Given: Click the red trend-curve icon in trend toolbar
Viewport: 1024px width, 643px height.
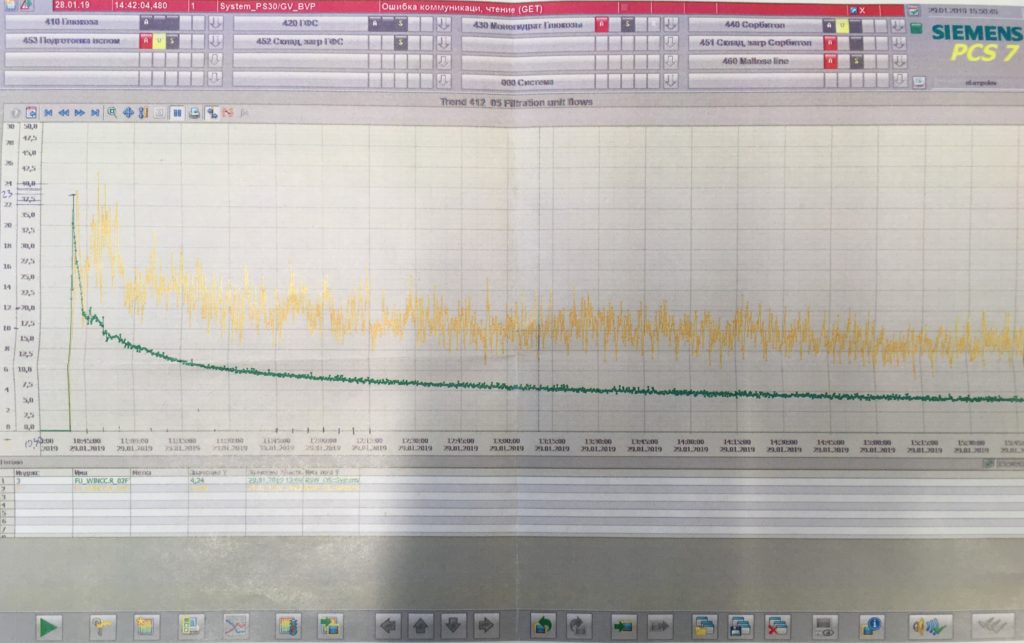Looking at the screenshot, I should (x=228, y=113).
